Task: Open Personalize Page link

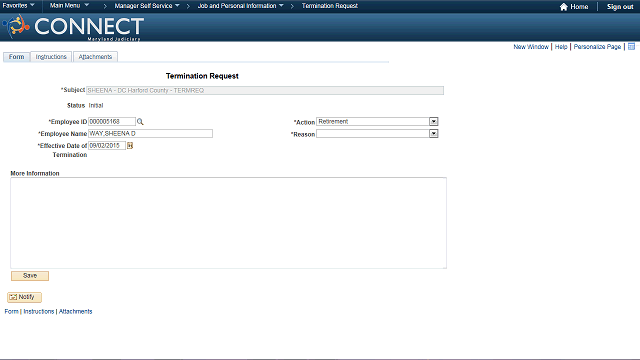Action: click(x=597, y=47)
